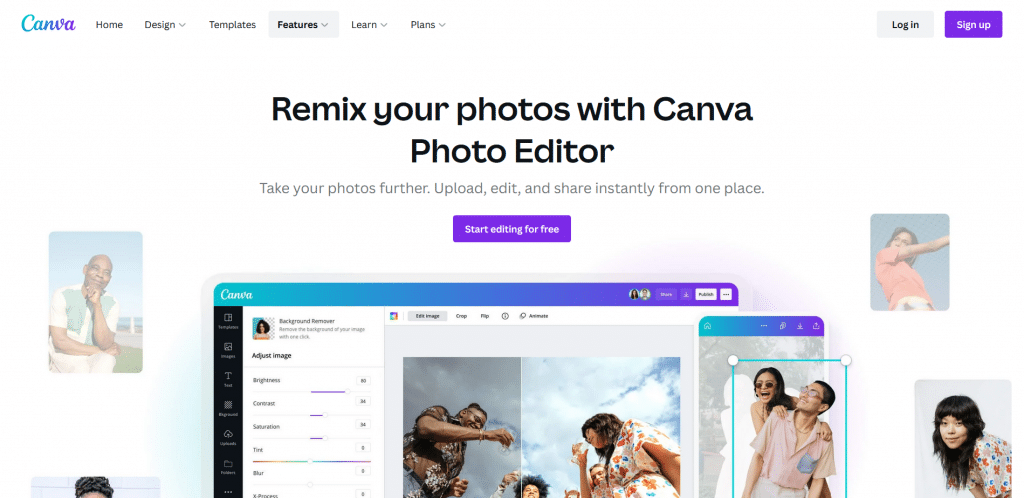
Task: Expand the Design dropdown menu
Action: 165,25
